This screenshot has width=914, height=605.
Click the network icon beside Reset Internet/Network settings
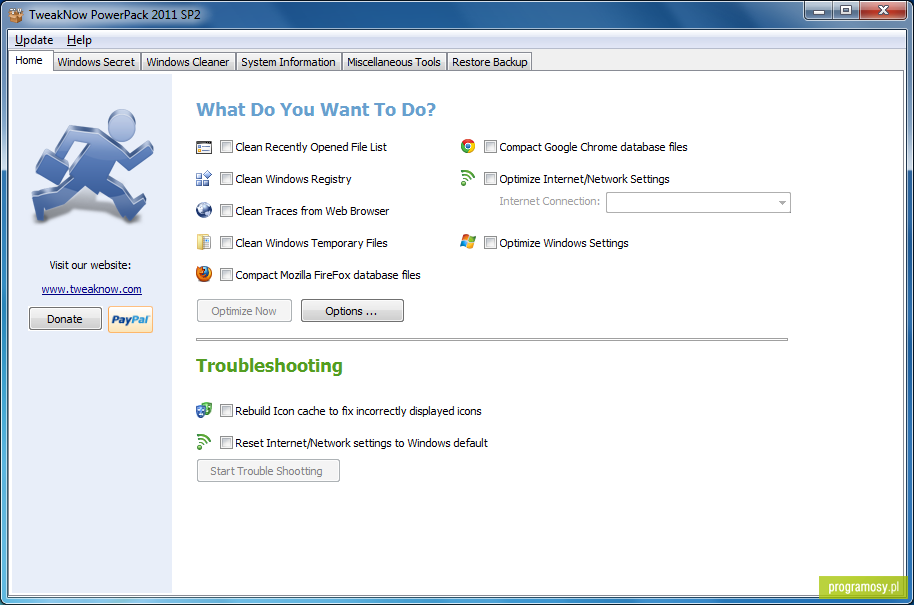pyautogui.click(x=203, y=442)
